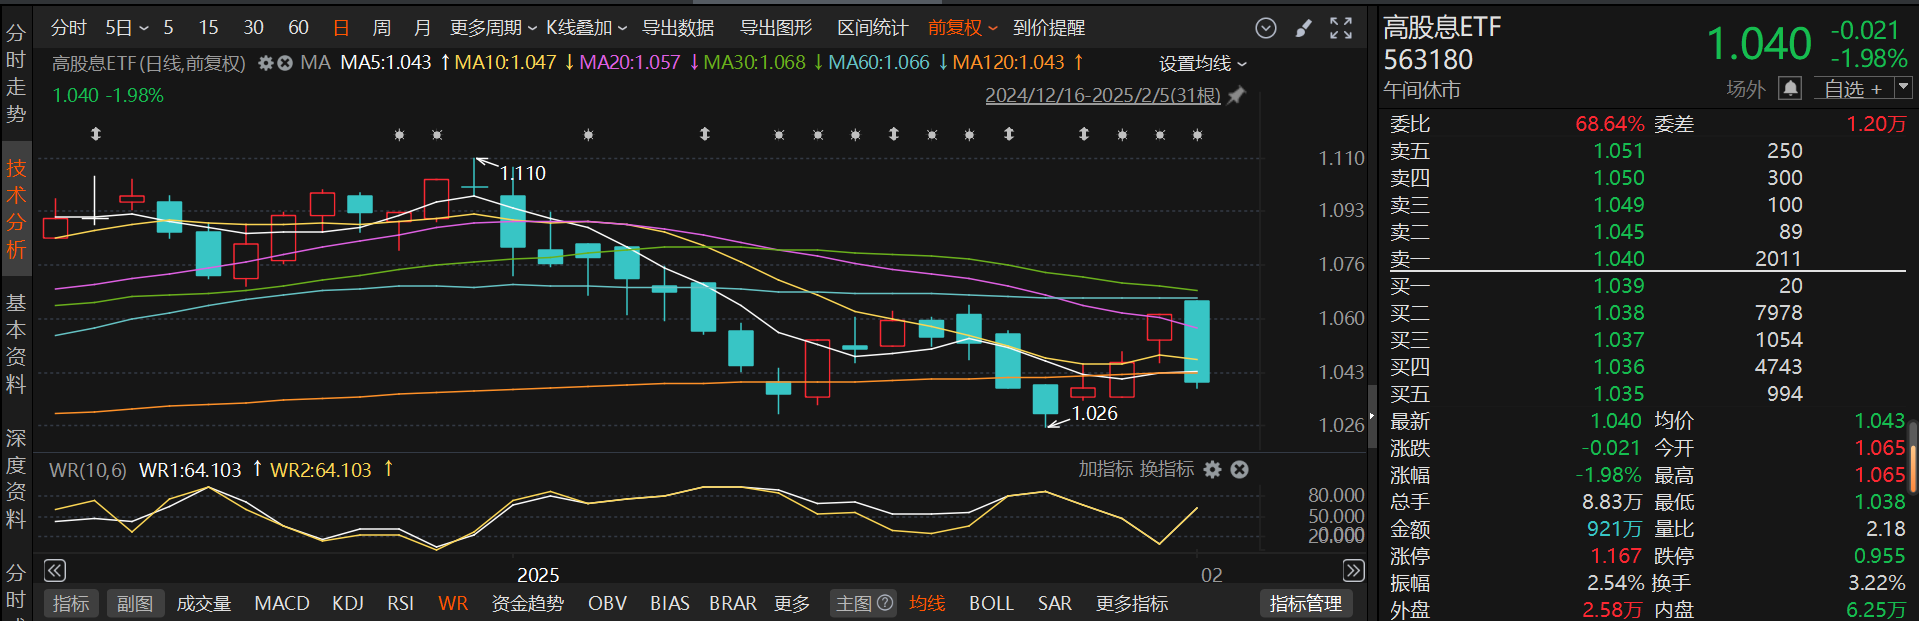Select 指标 button in bottom bar

point(71,603)
